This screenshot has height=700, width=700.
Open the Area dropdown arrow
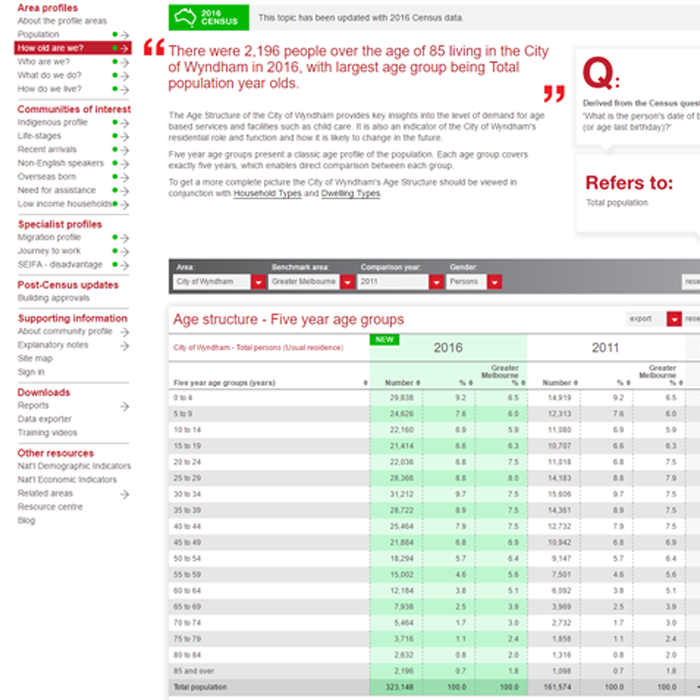(x=258, y=282)
